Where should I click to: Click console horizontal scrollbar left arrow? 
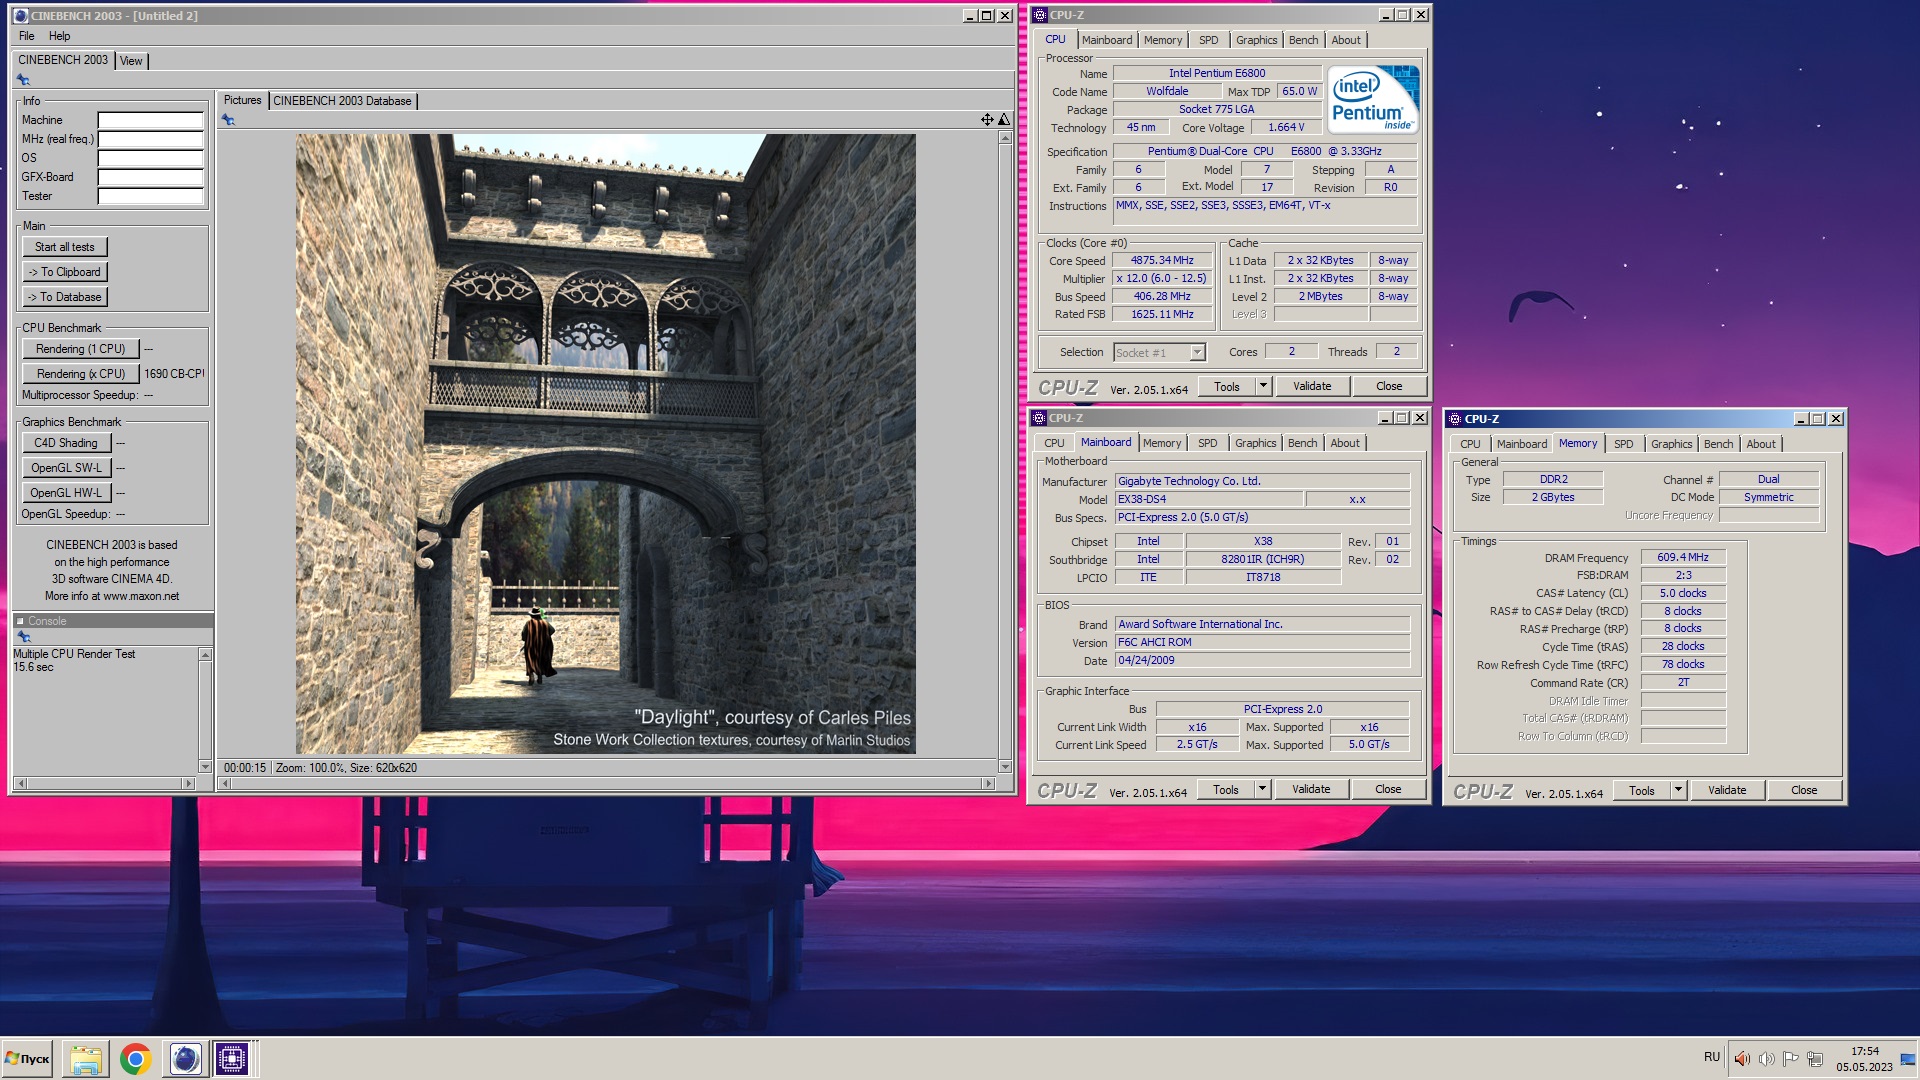click(x=20, y=784)
